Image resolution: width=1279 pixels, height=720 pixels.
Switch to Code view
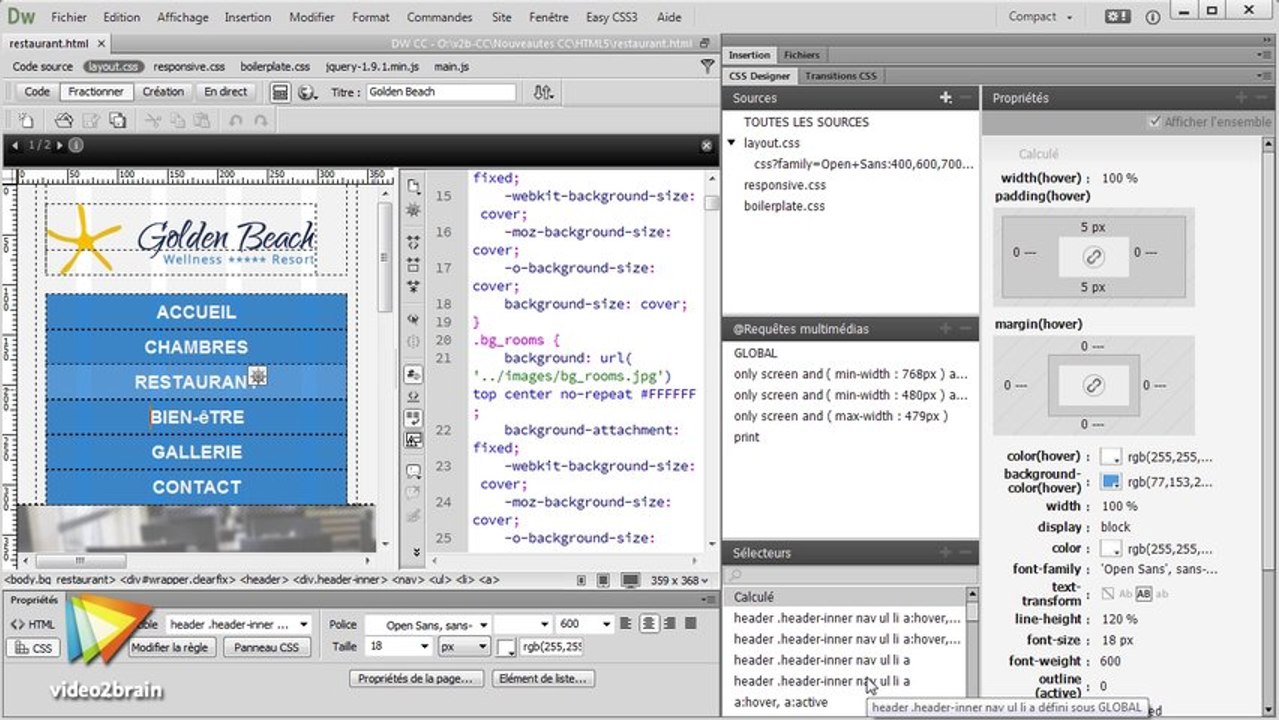coord(37,92)
